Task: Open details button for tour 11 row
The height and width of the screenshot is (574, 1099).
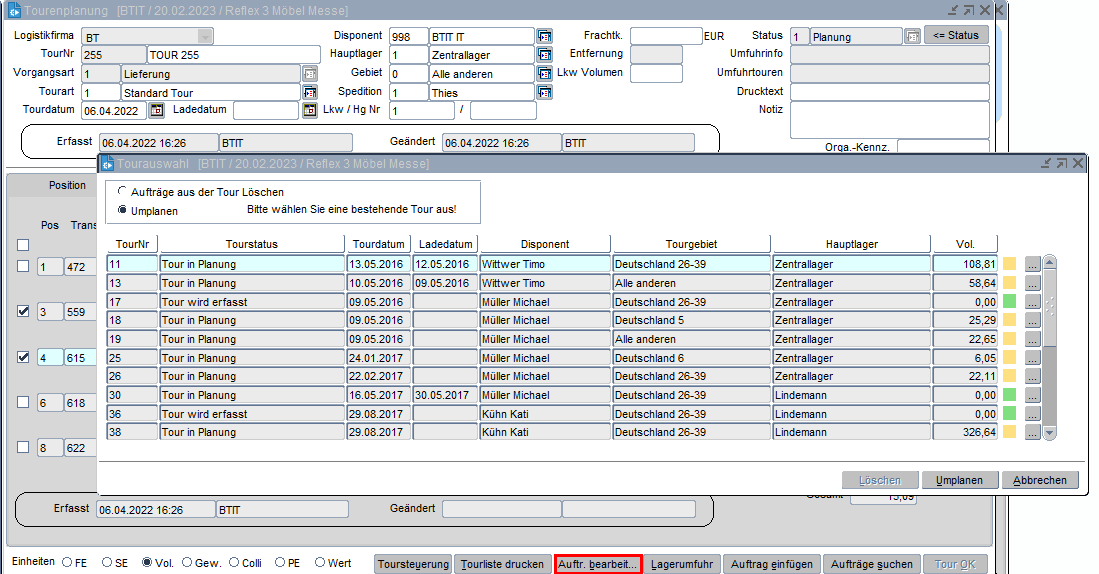Action: point(1032,264)
